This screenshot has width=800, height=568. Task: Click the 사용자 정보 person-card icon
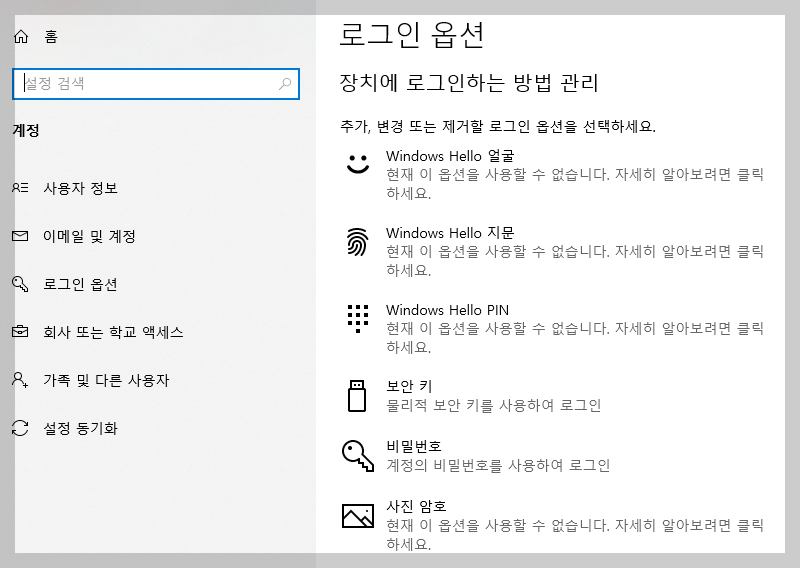click(x=20, y=188)
